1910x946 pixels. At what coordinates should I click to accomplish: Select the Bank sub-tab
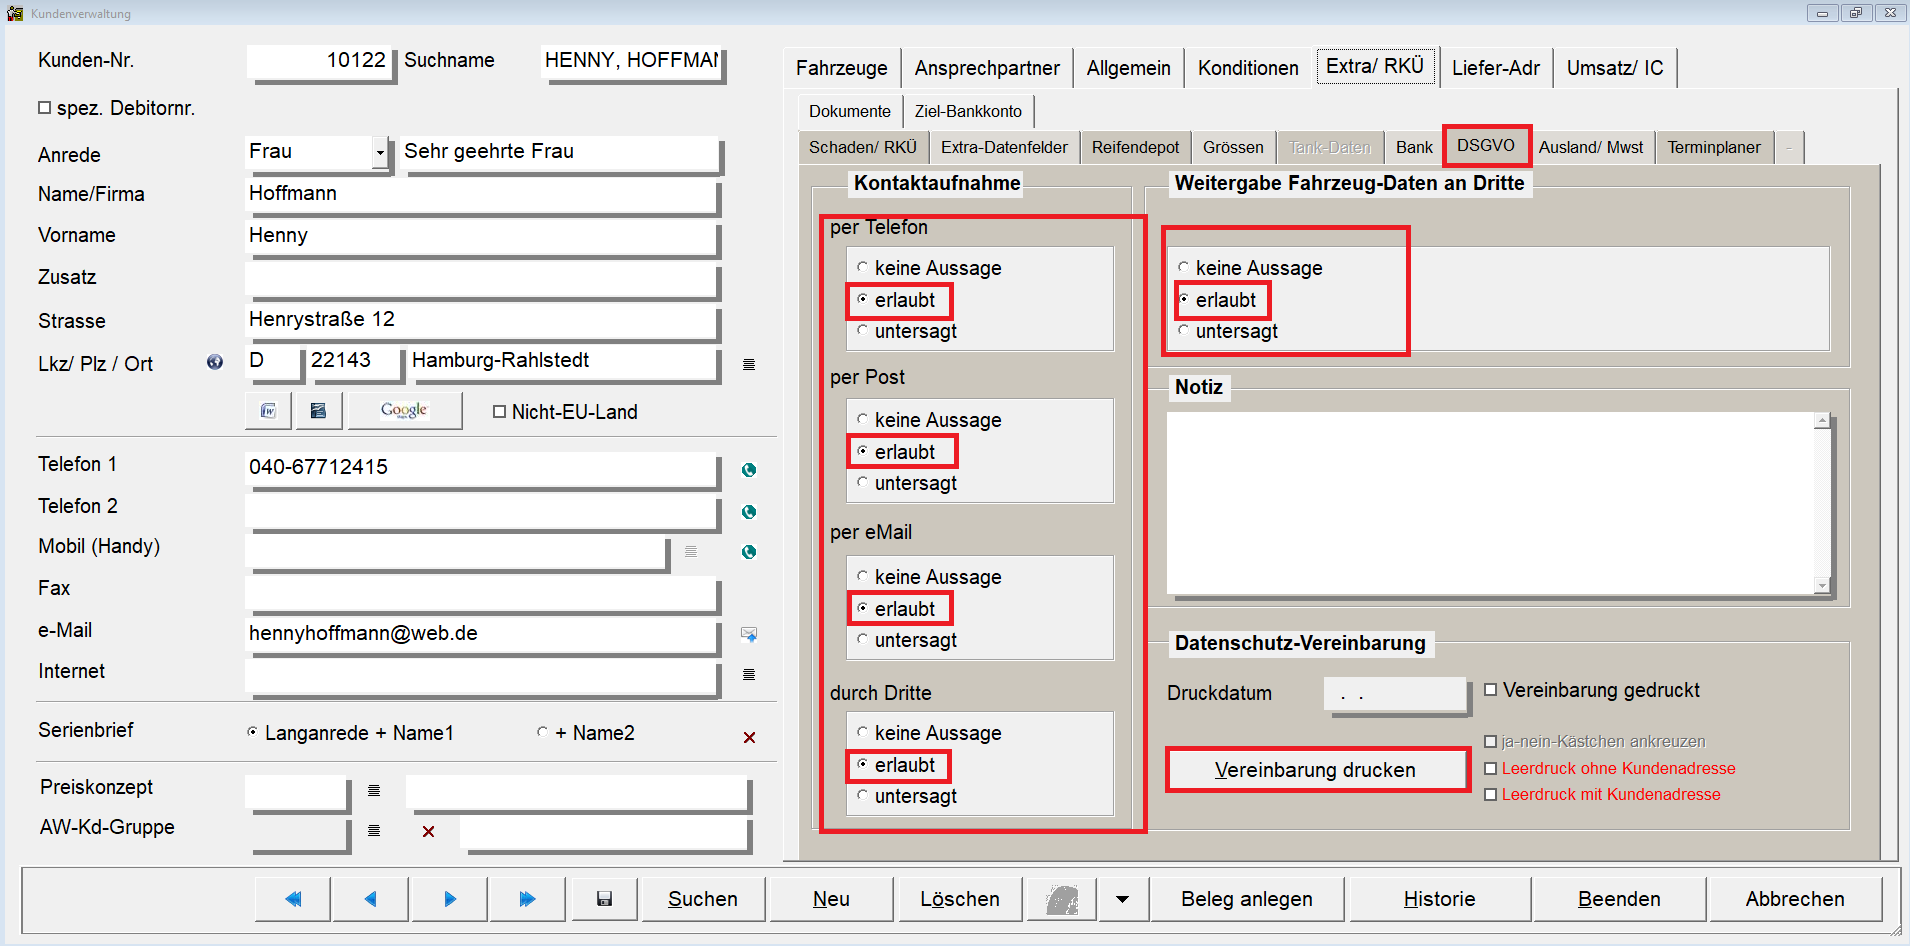click(x=1414, y=147)
